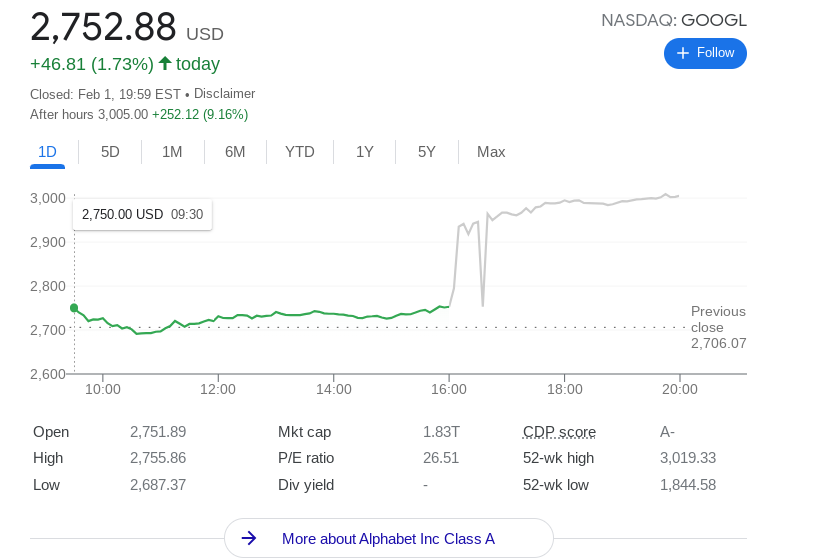Click the 16:00 axis label
The width and height of the screenshot is (825, 559).
tap(449, 390)
